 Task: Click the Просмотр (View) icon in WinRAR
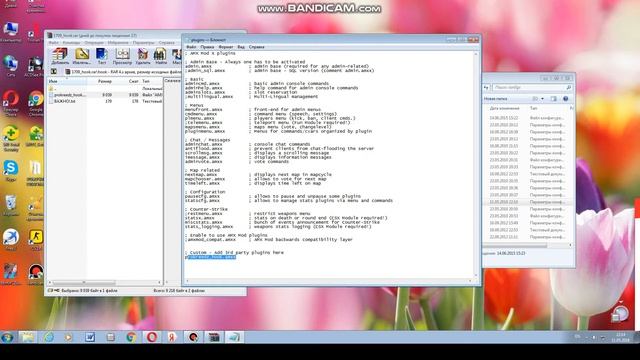pos(122,56)
